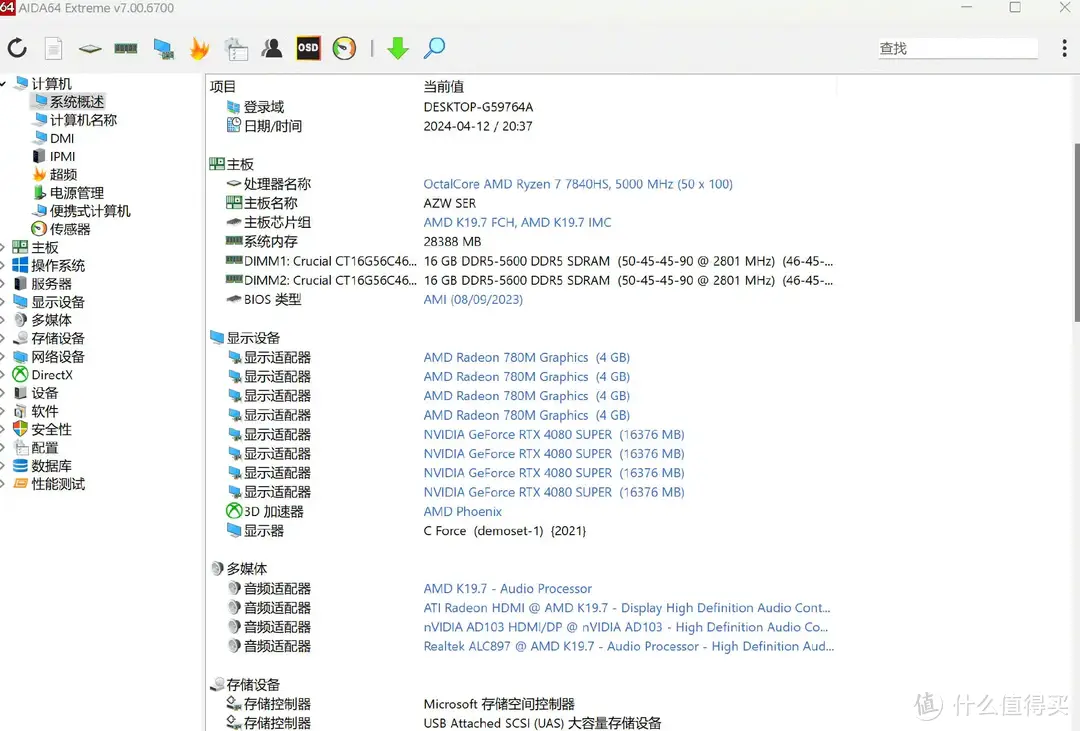Click the 项目 column header
This screenshot has width=1080, height=731.
tap(222, 86)
